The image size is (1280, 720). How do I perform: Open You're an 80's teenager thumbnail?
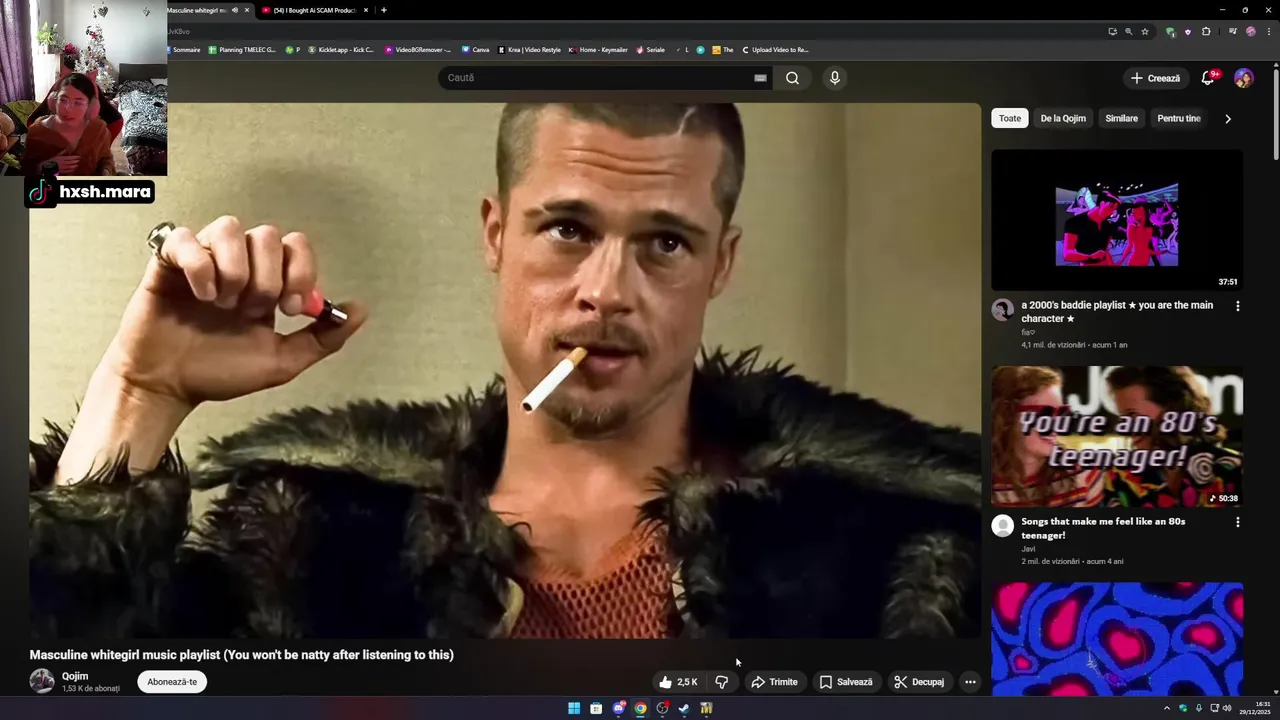(x=1117, y=436)
